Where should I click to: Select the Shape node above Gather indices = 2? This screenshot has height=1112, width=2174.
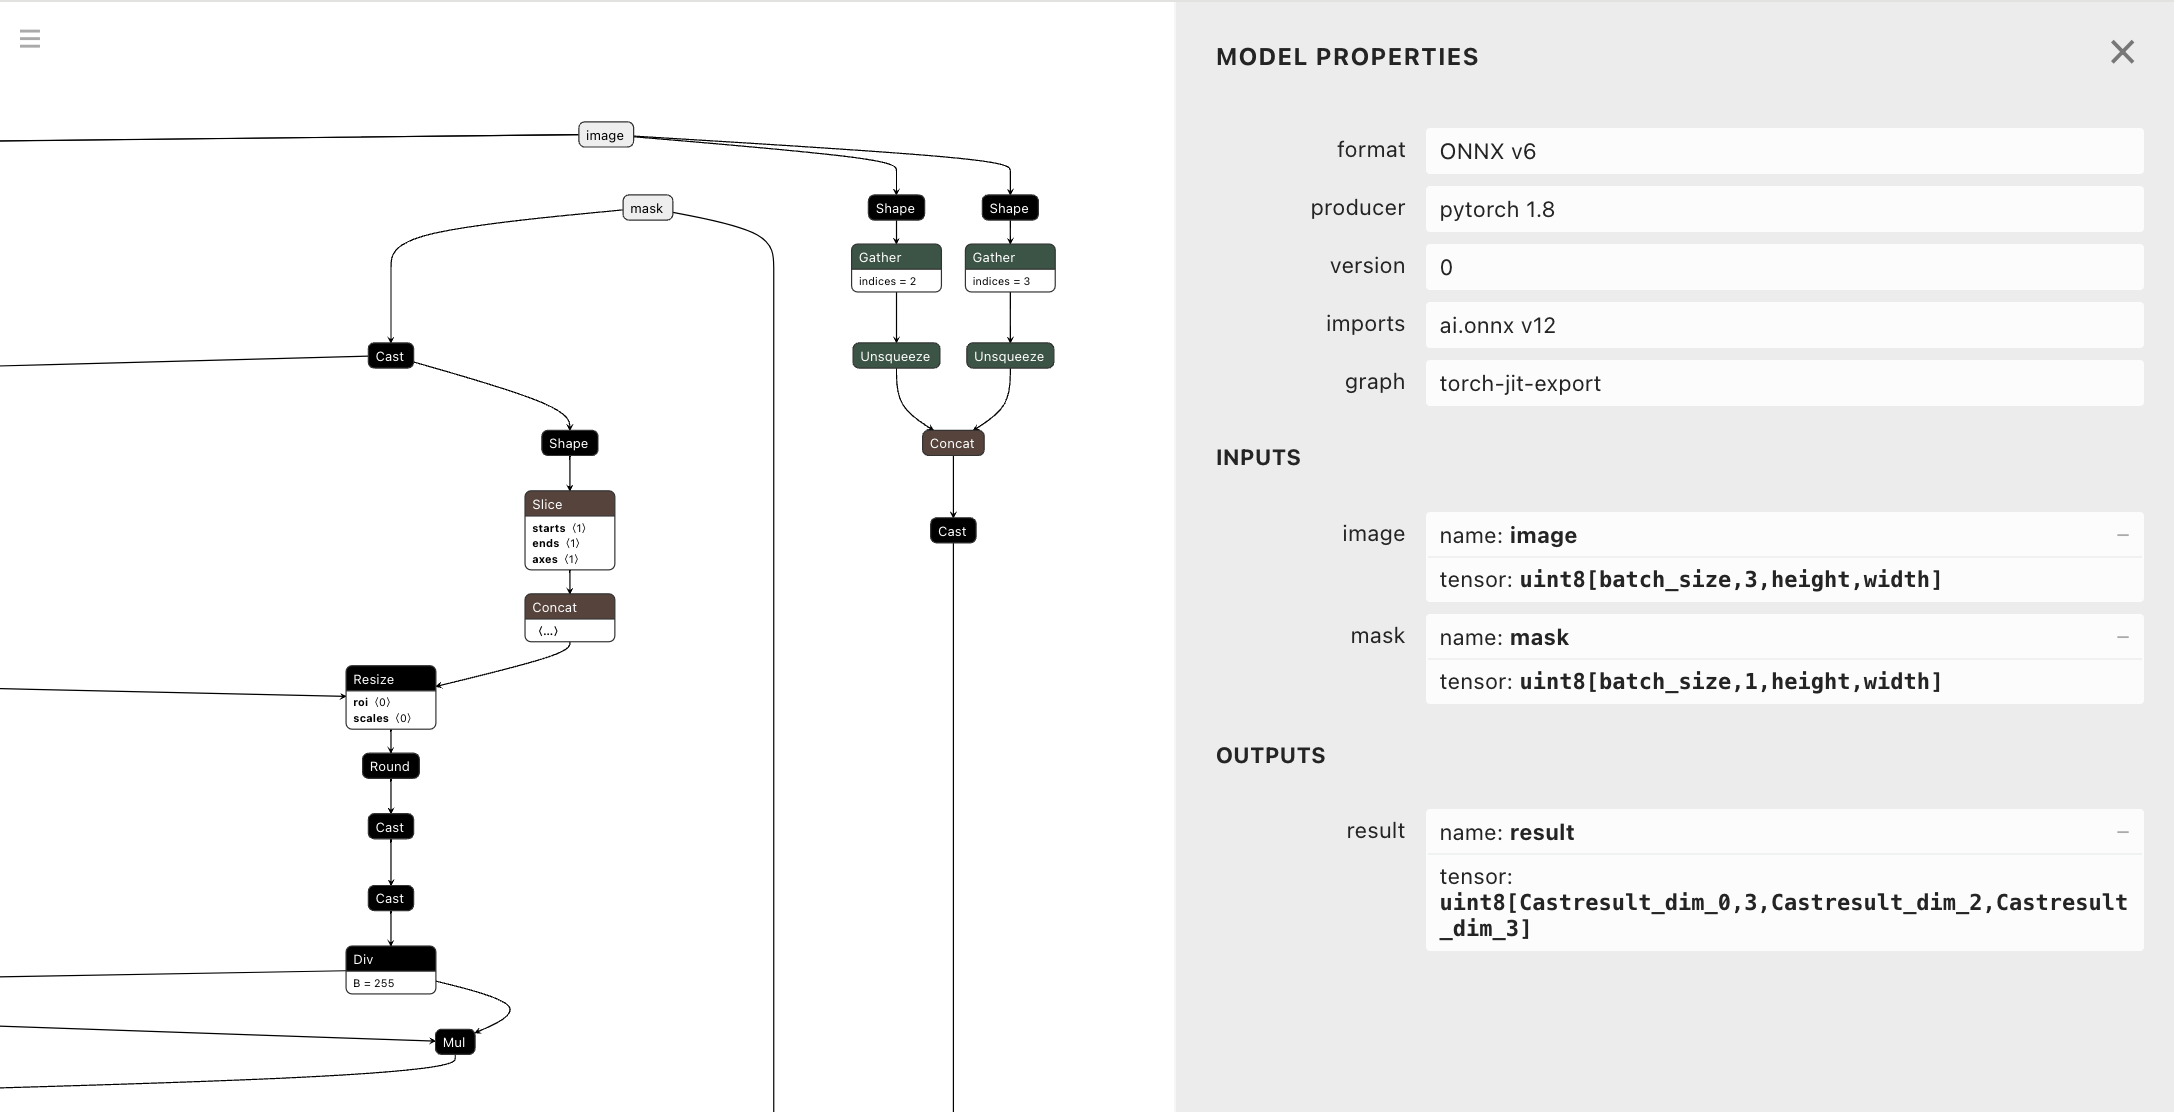pos(896,208)
